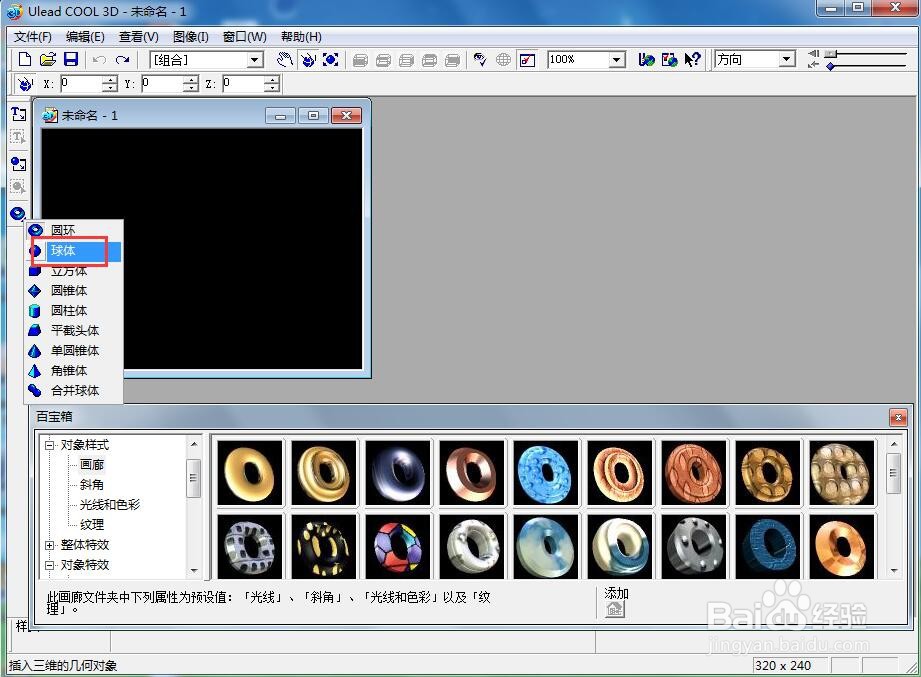Pick the plain gold torus thumbnail
Image resolution: width=921 pixels, height=677 pixels.
coord(250,473)
